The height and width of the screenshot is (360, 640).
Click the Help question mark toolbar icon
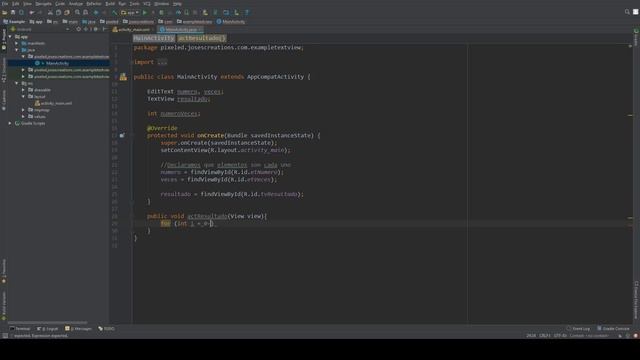pos(247,13)
